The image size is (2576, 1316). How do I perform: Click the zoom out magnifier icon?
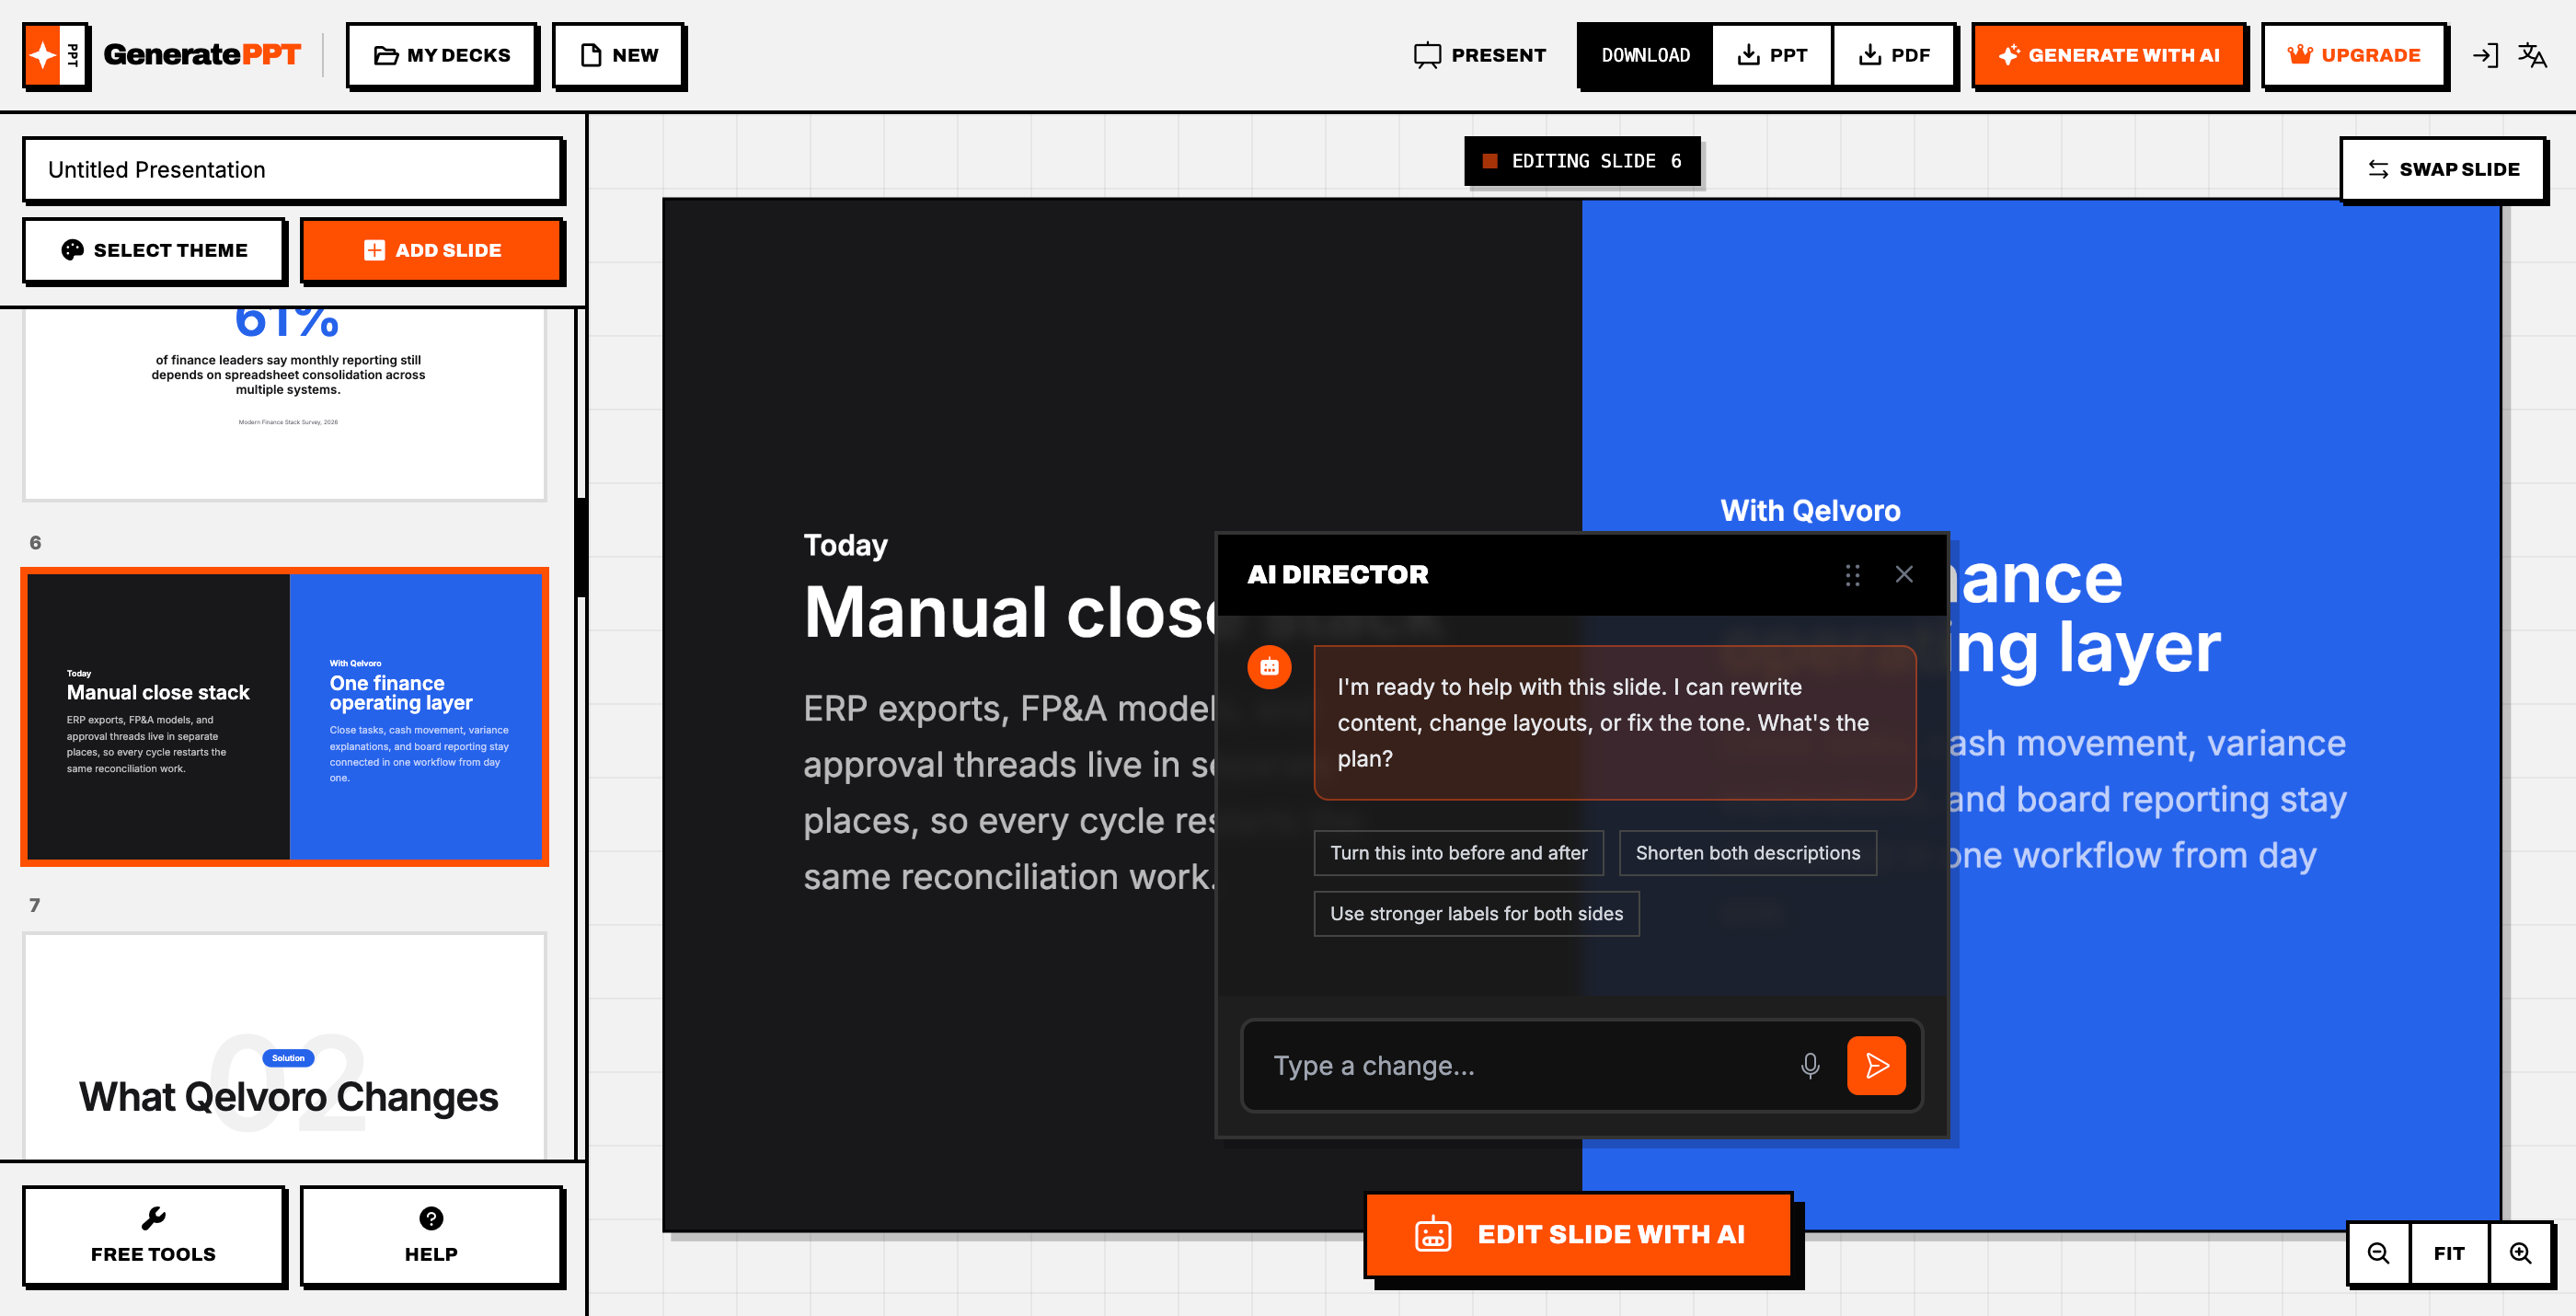[x=2378, y=1253]
